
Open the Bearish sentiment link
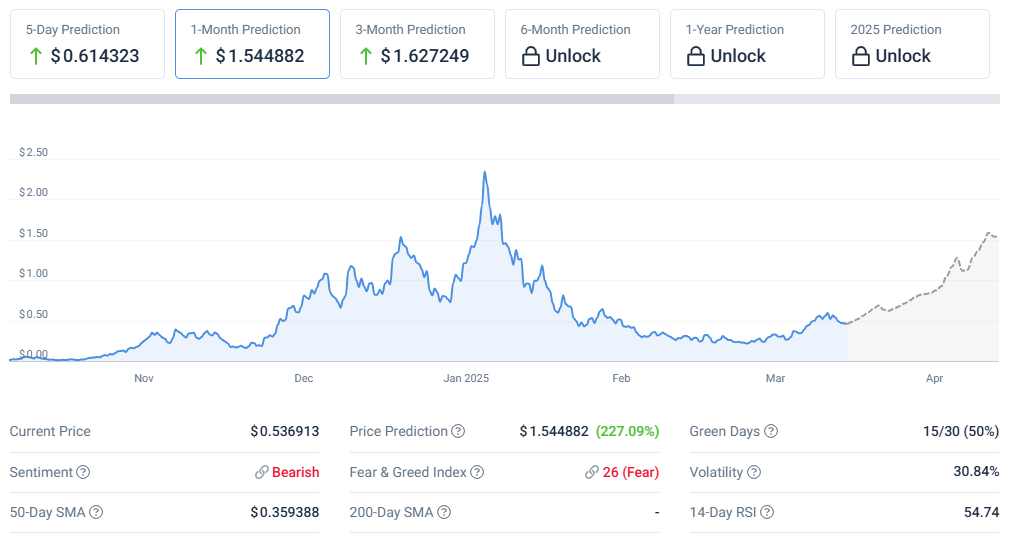pyautogui.click(x=296, y=472)
